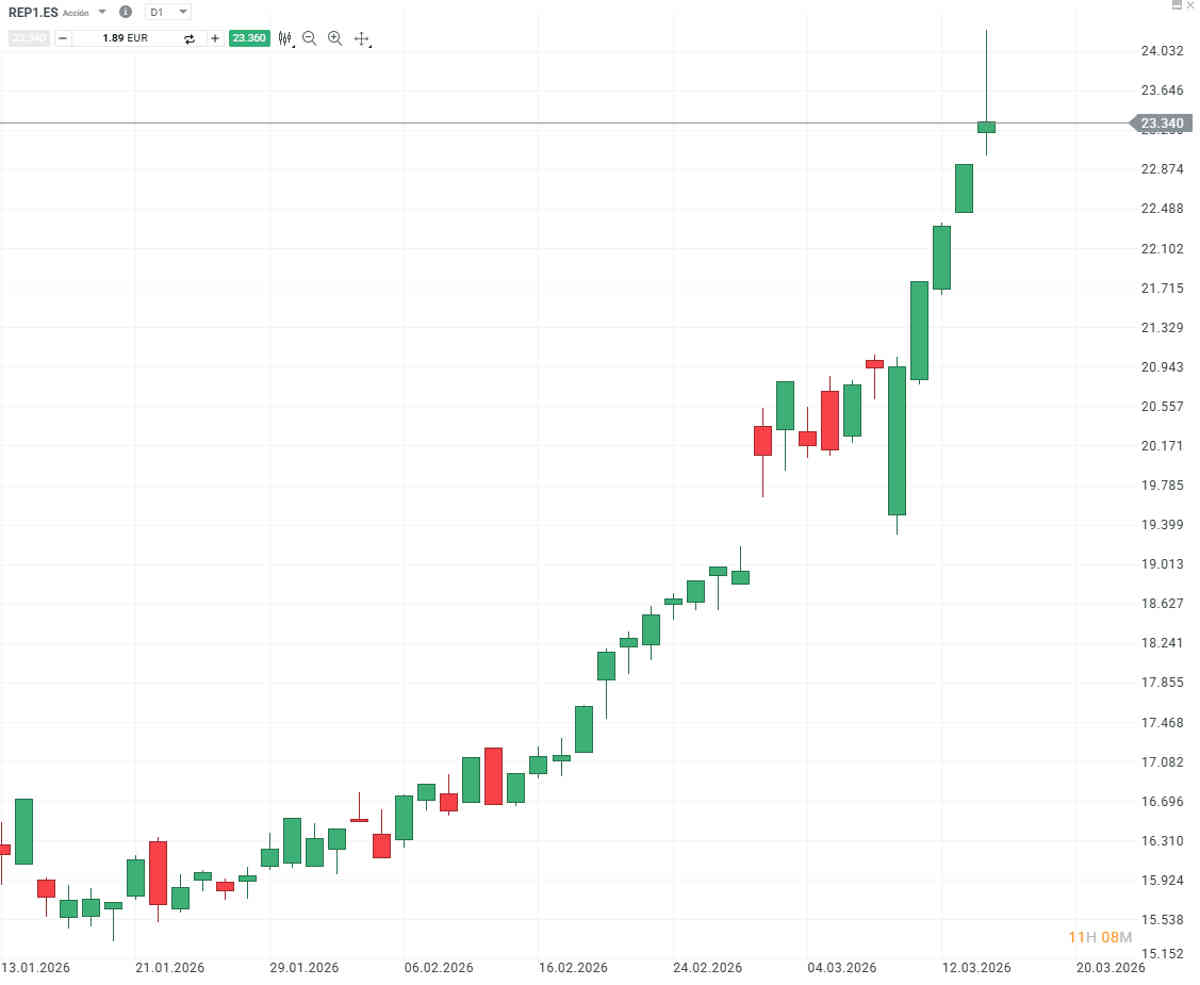This screenshot has width=1200, height=985.
Task: Decrease trade volume with minus button
Action: (x=63, y=39)
